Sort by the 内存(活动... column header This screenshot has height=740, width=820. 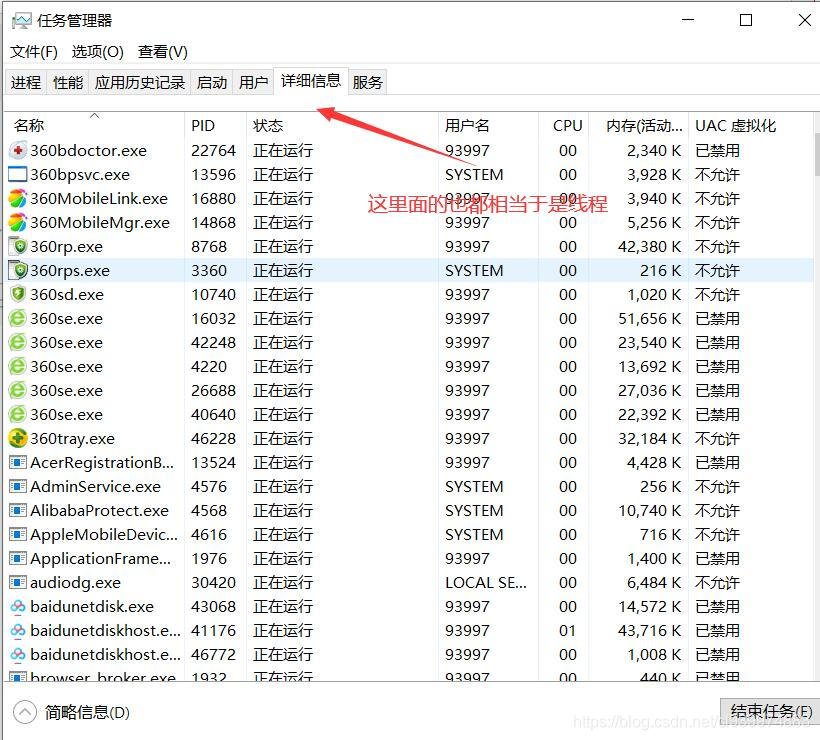(x=639, y=126)
